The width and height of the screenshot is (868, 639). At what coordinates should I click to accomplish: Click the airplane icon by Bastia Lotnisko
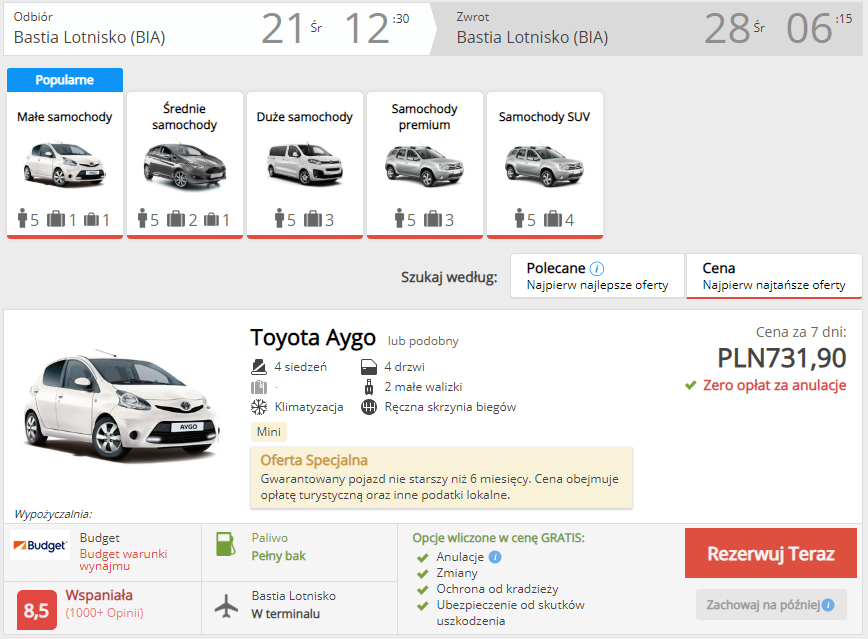[226, 606]
